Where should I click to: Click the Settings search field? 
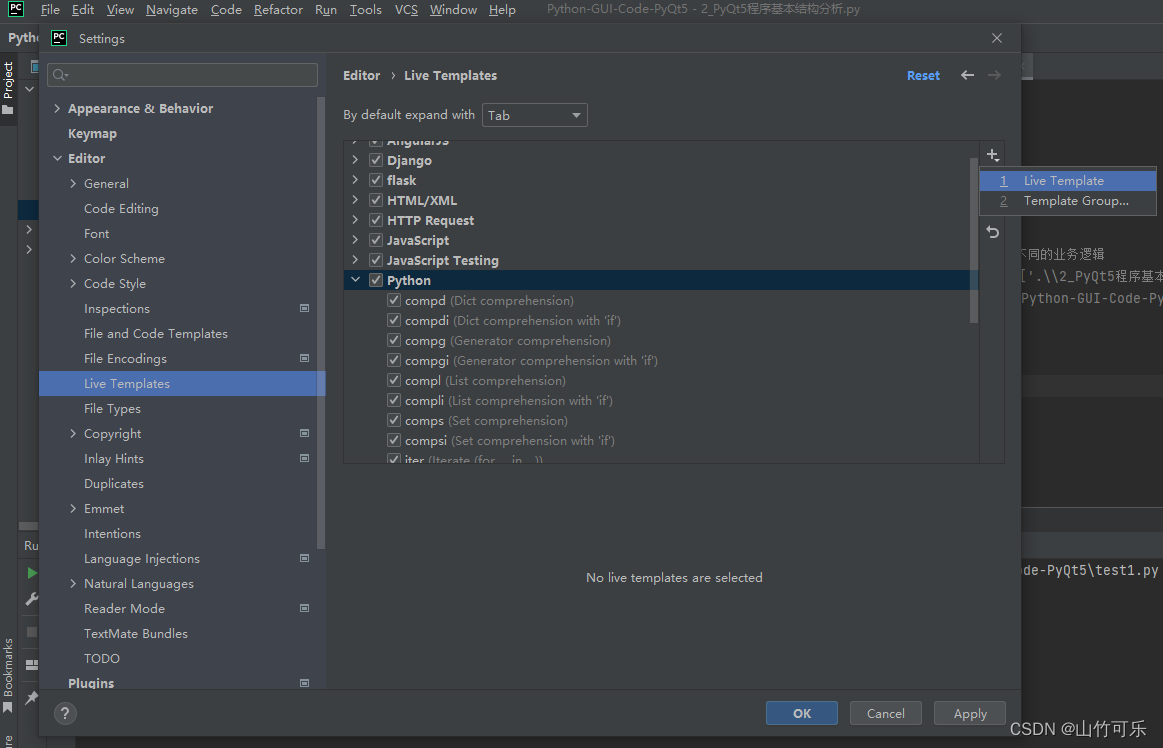click(x=182, y=75)
